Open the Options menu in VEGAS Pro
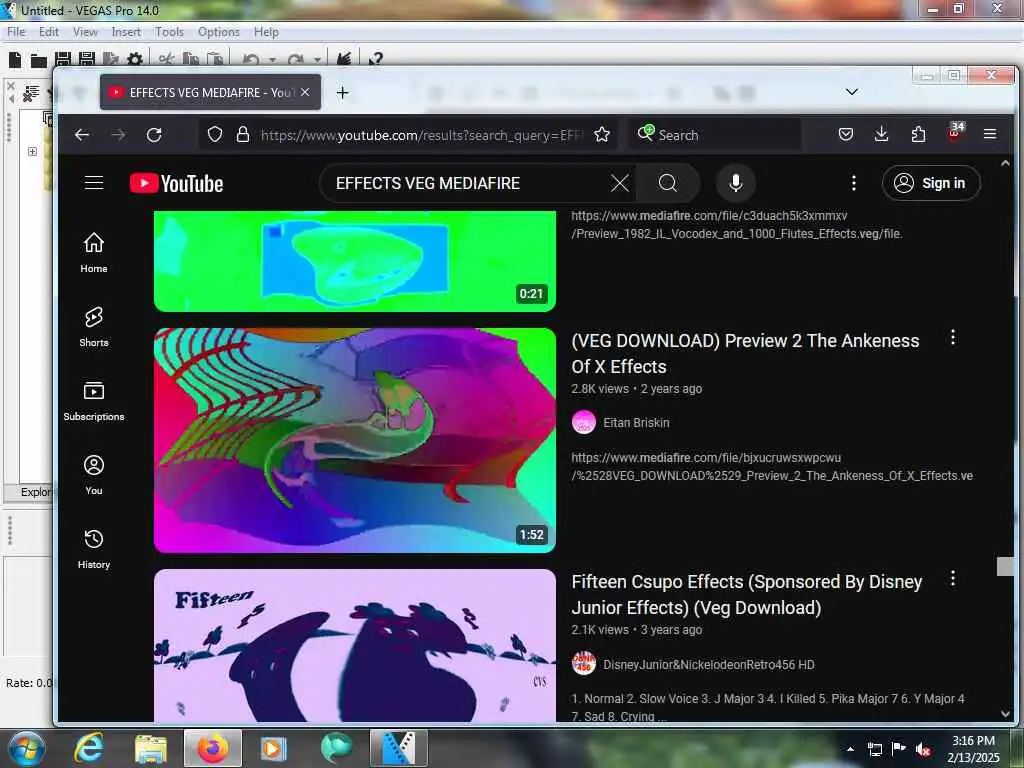 click(219, 32)
